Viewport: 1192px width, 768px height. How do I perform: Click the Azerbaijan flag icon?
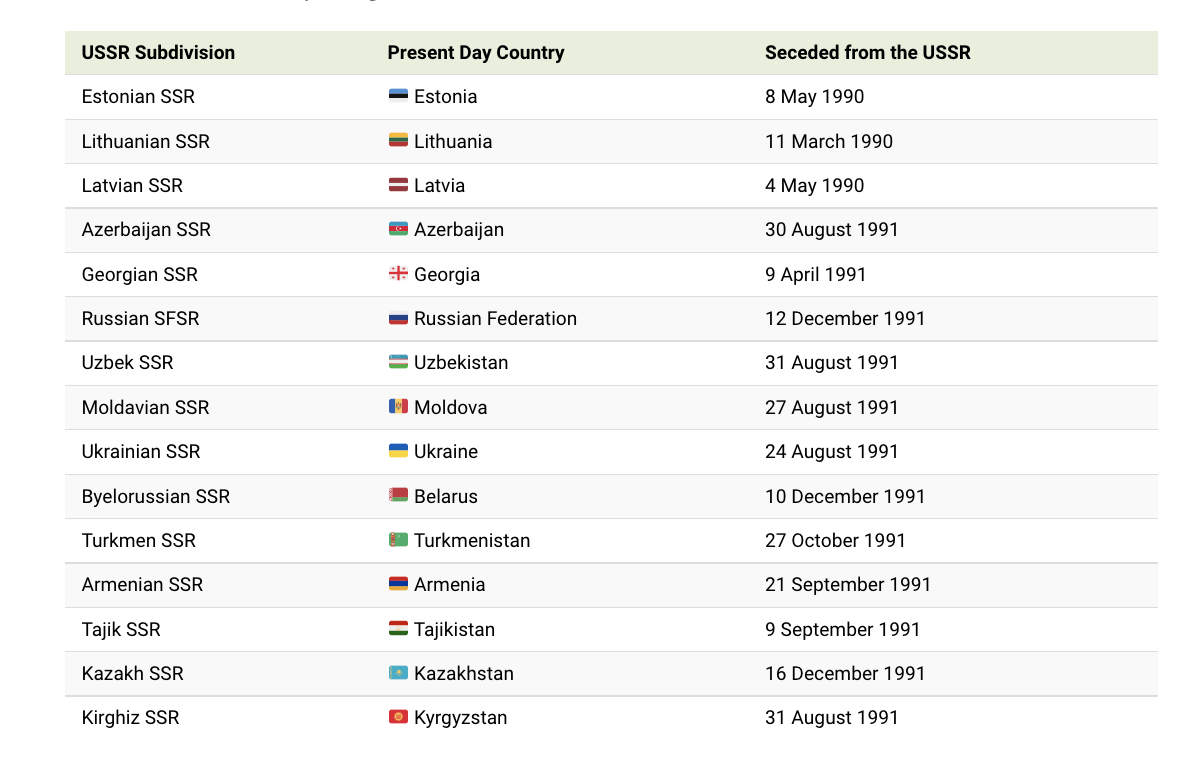[398, 229]
